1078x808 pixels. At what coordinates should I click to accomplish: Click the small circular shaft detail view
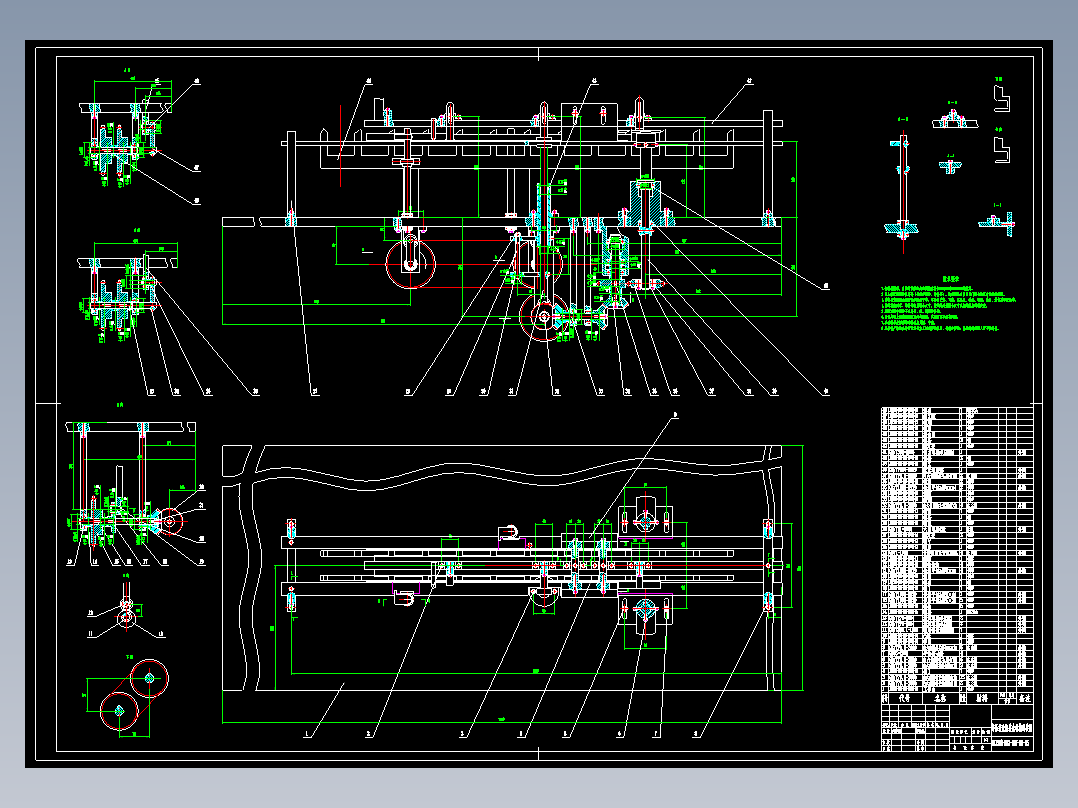coord(127,611)
